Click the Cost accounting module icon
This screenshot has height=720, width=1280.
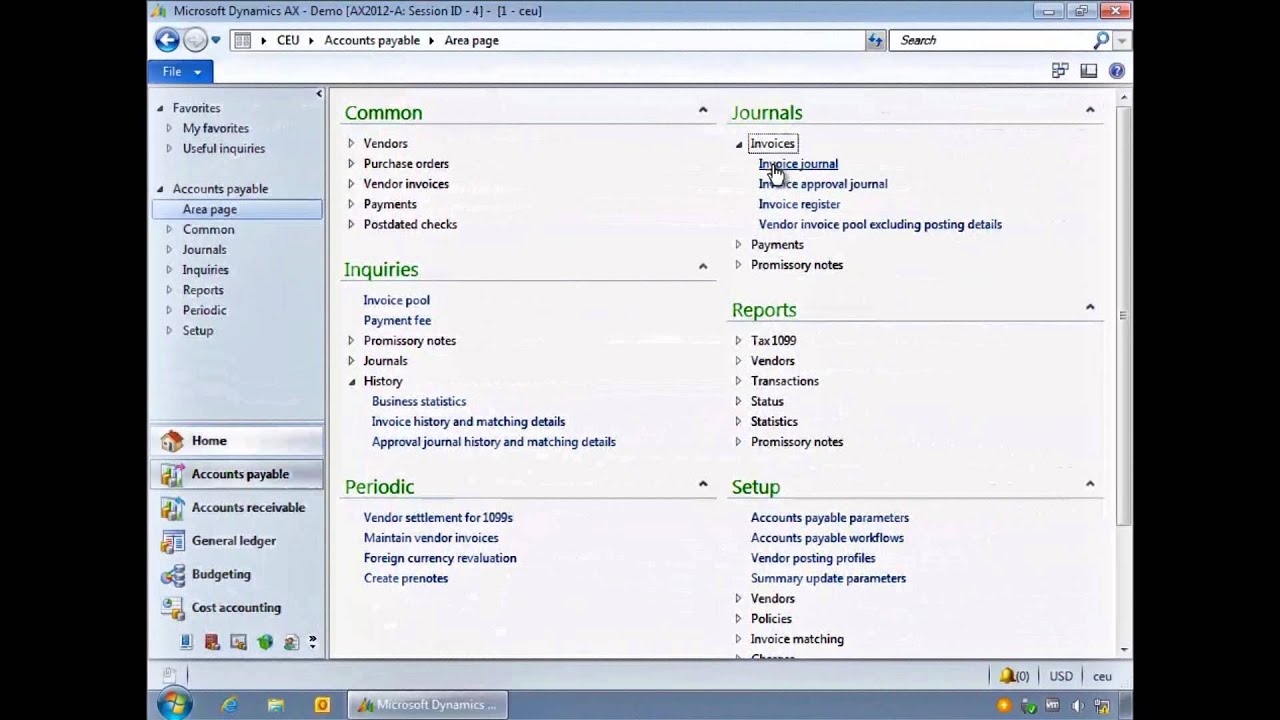pyautogui.click(x=172, y=608)
